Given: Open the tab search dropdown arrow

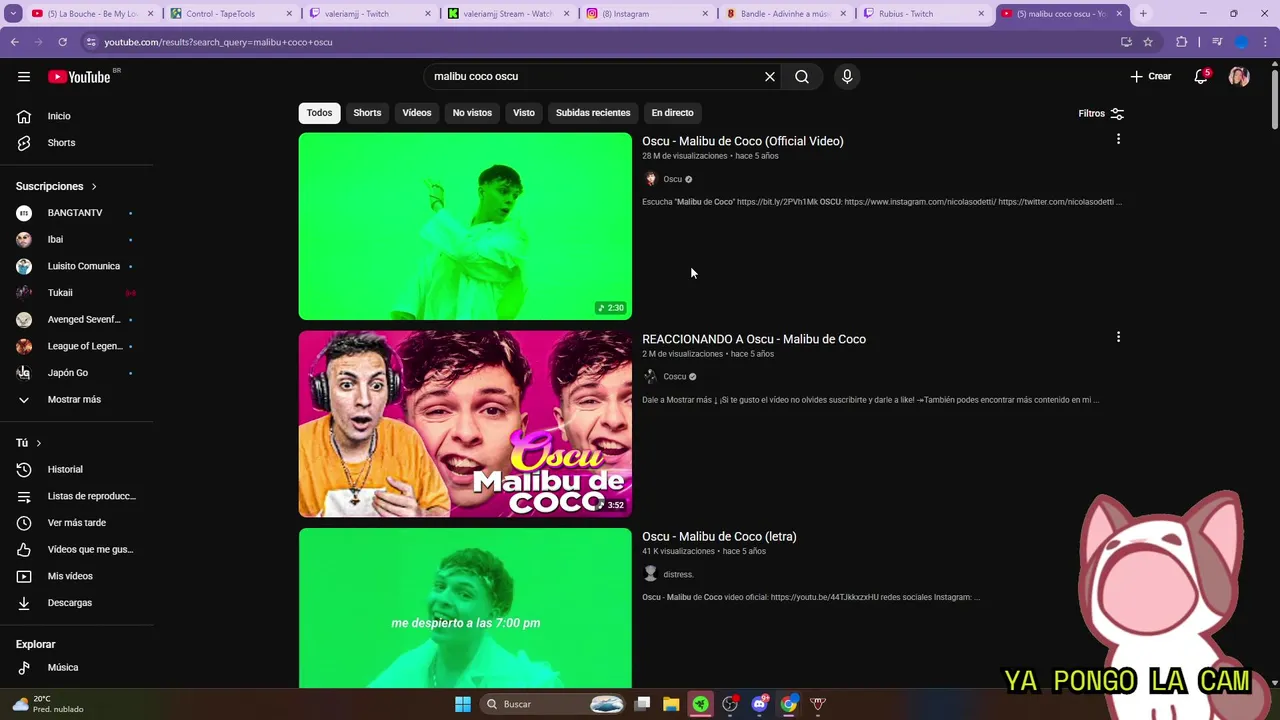Looking at the screenshot, I should pyautogui.click(x=13, y=14).
